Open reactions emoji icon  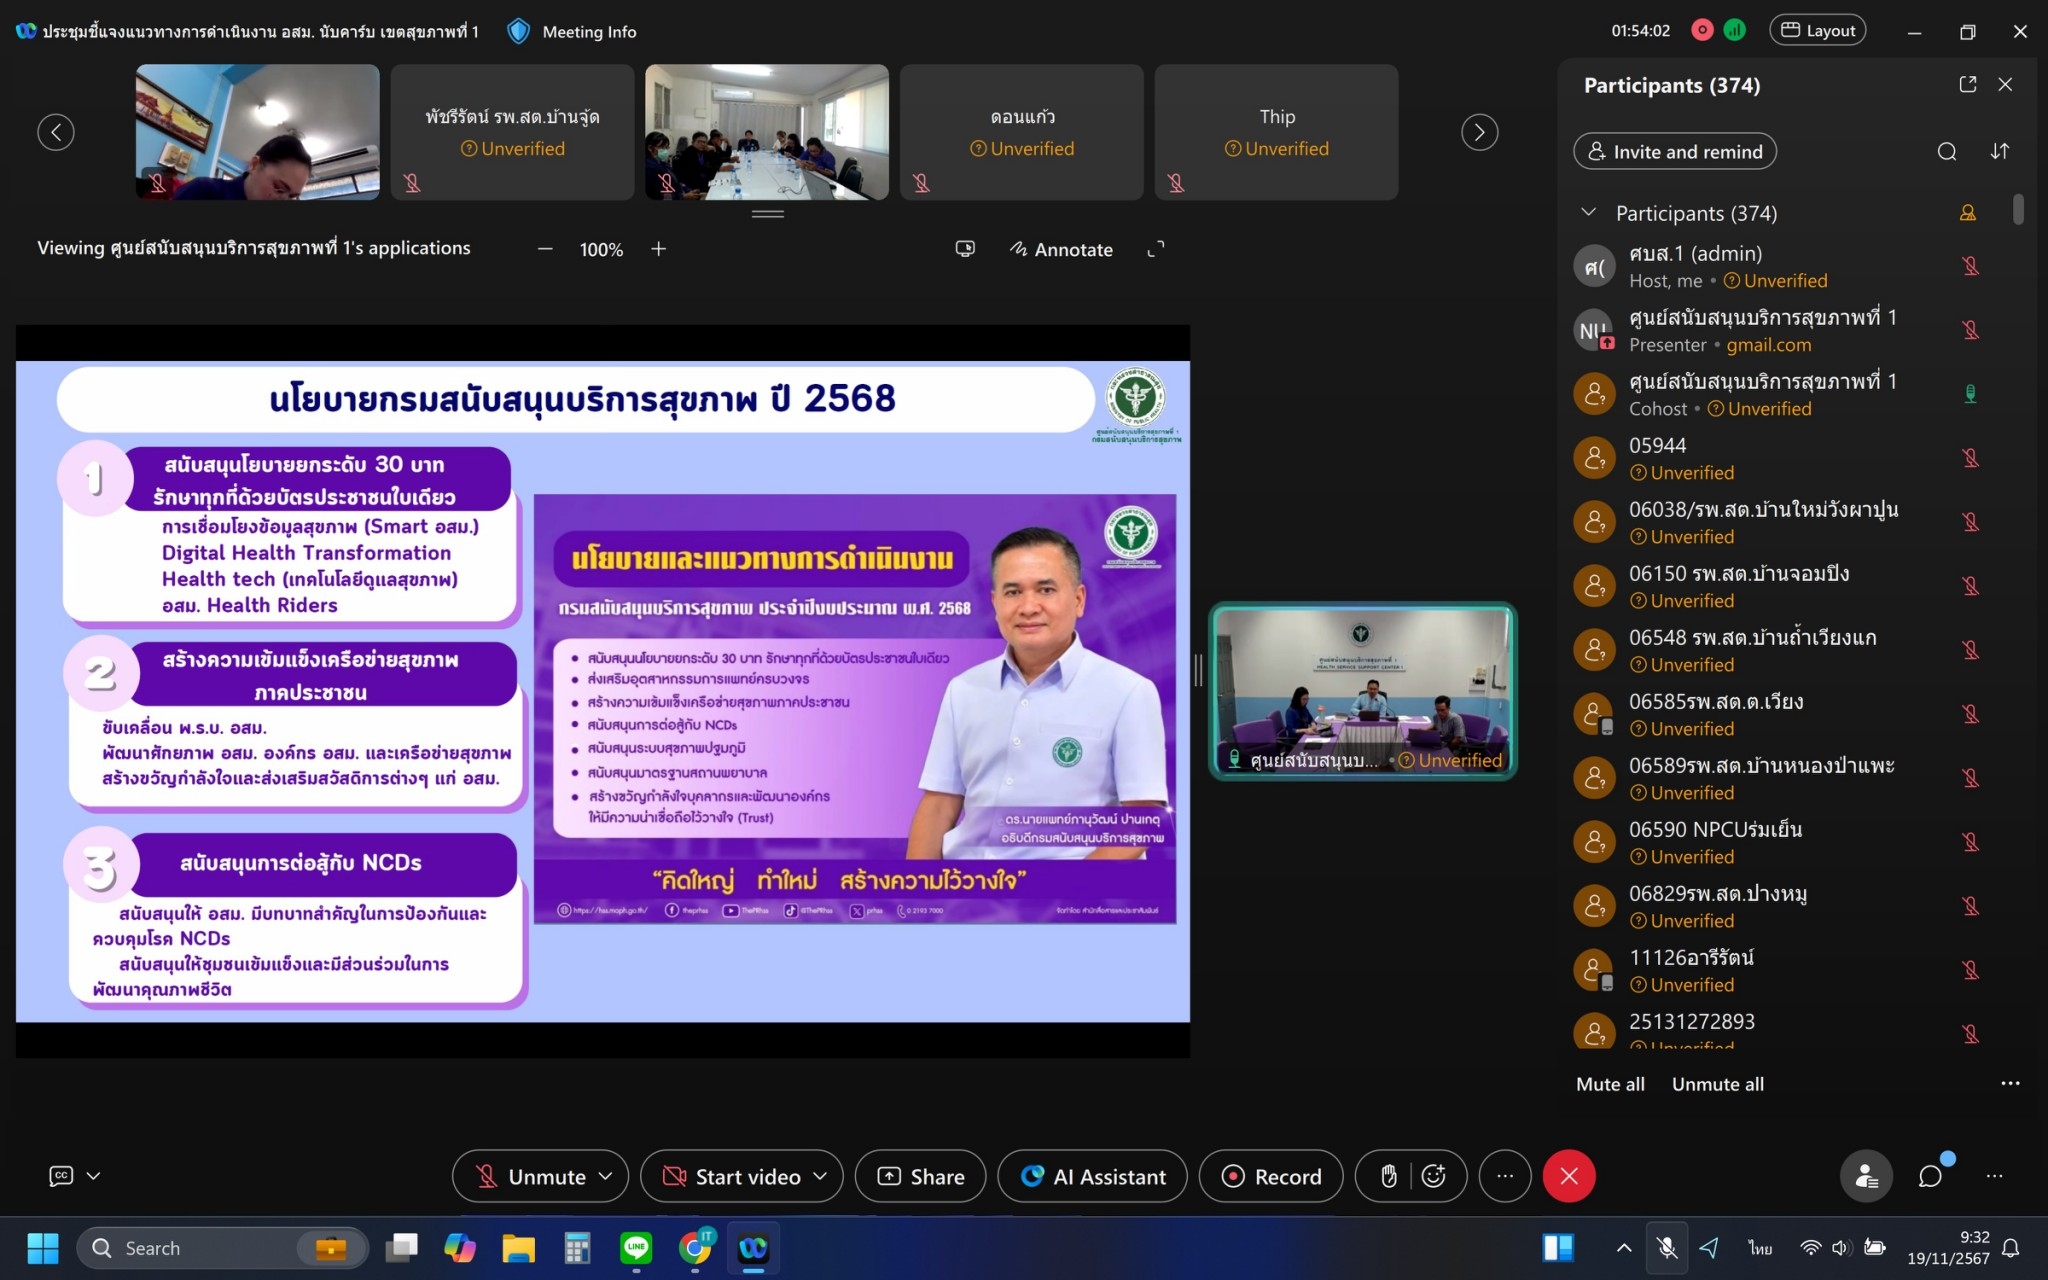click(x=1434, y=1176)
